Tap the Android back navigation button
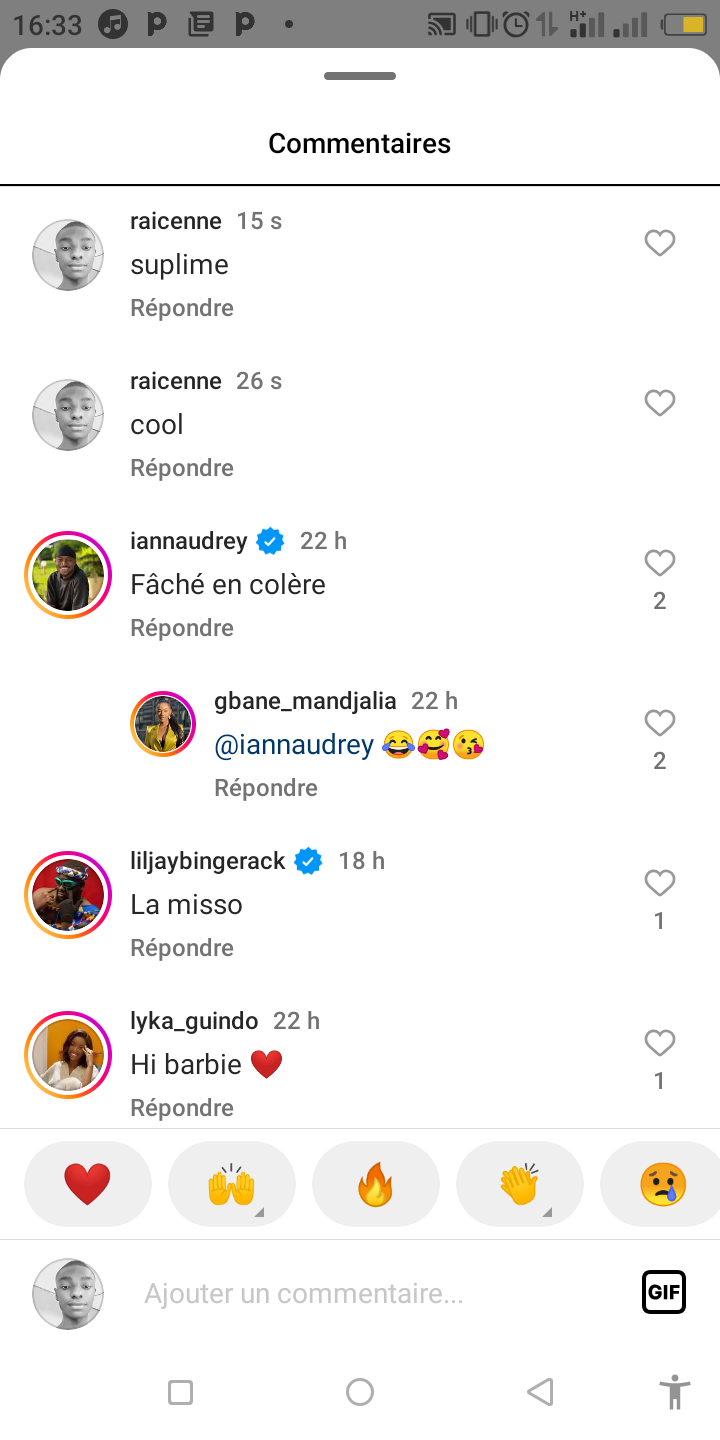 coord(540,1392)
